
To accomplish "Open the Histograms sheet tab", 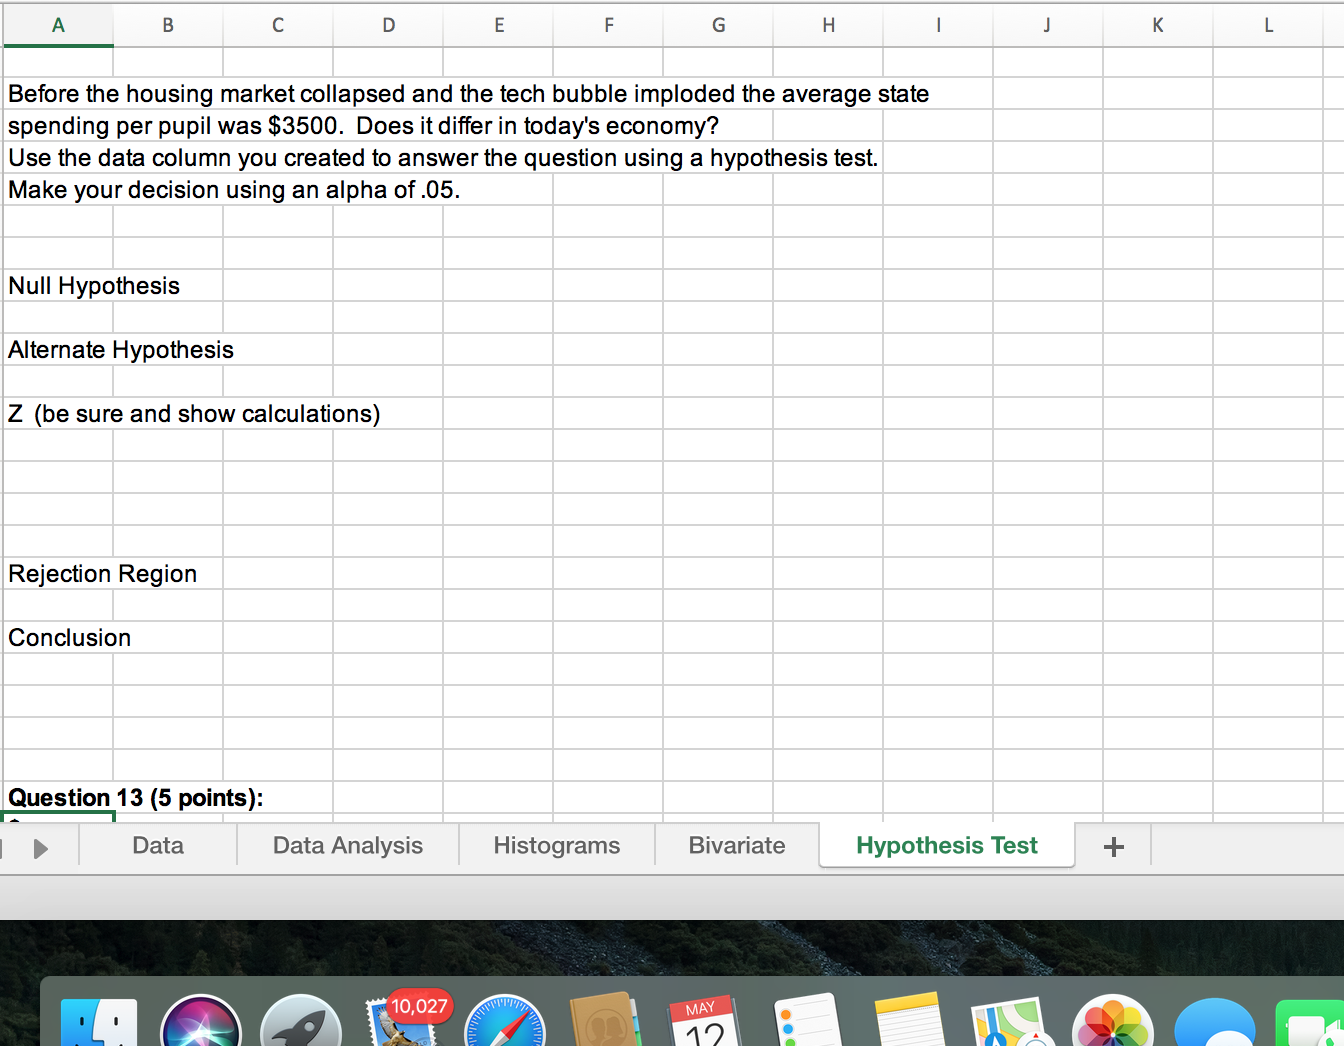I will [557, 846].
